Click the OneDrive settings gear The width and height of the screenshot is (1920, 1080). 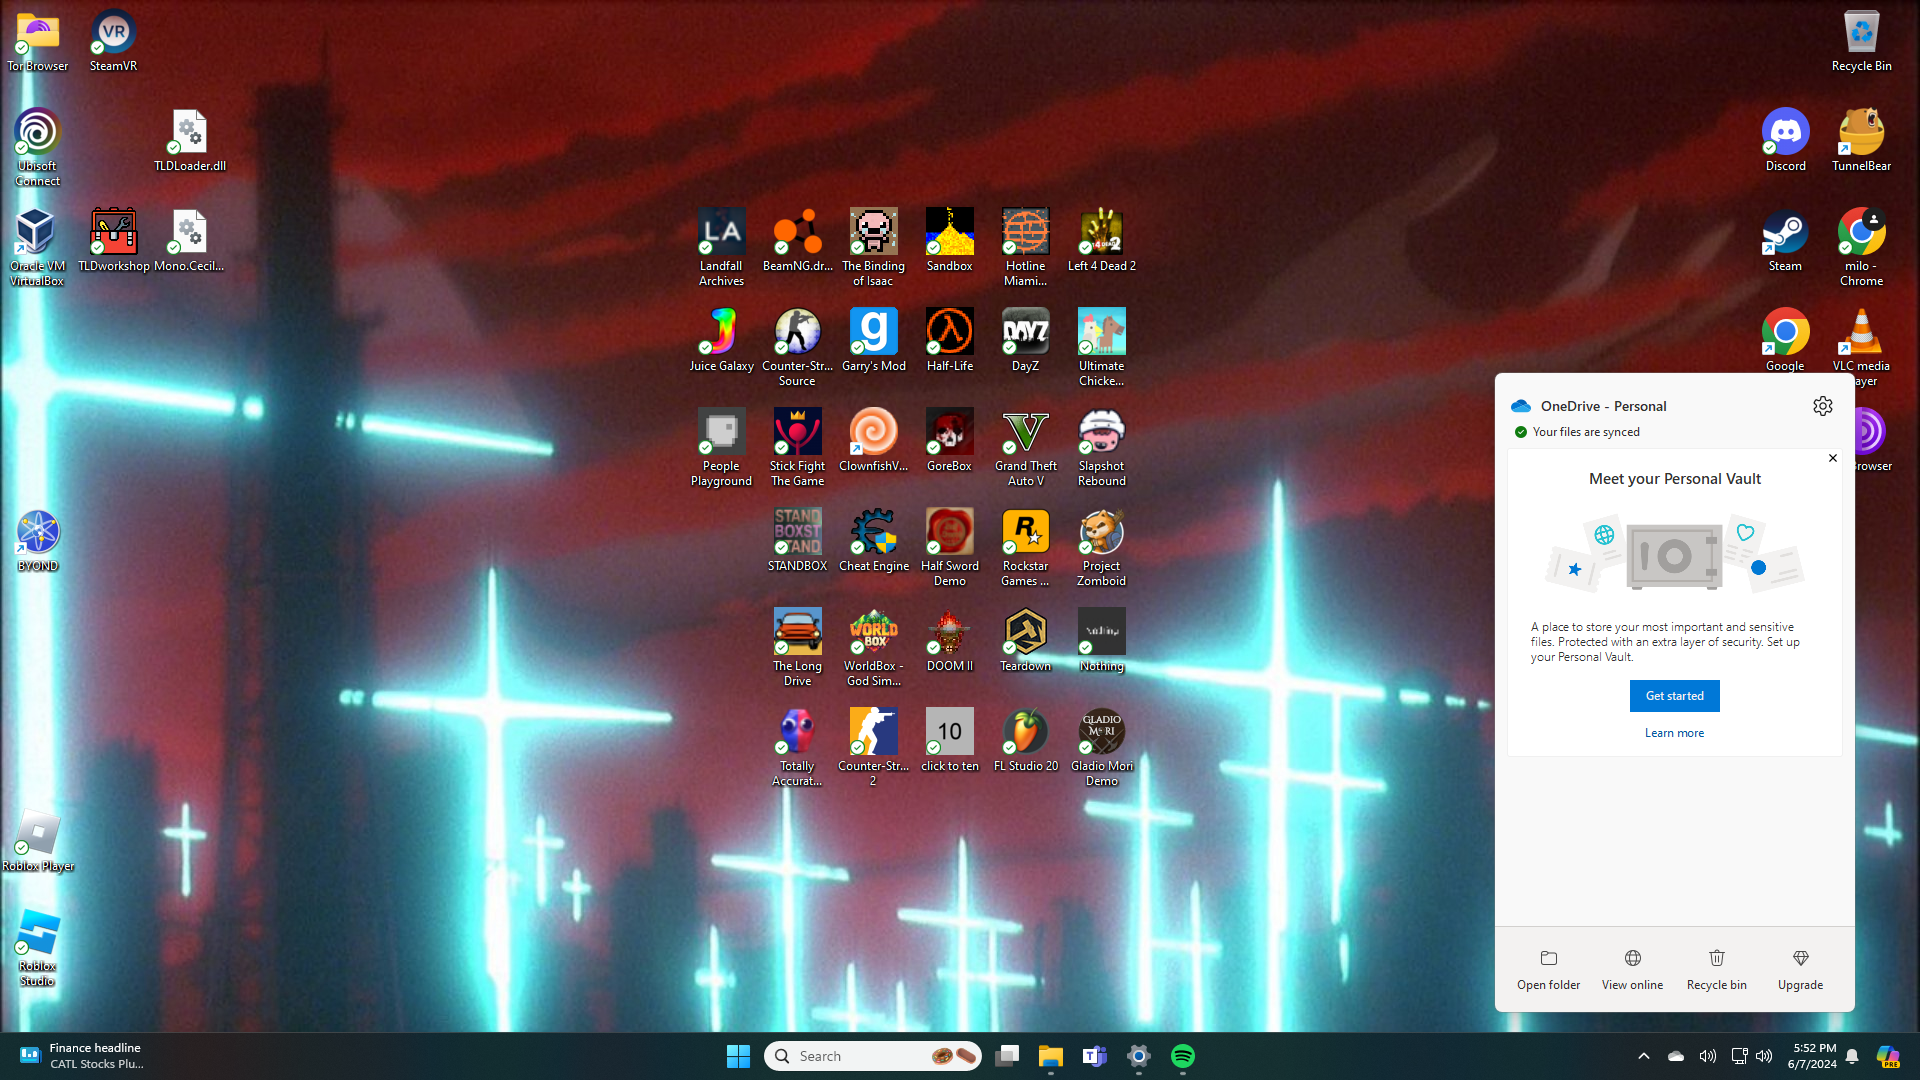tap(1822, 406)
